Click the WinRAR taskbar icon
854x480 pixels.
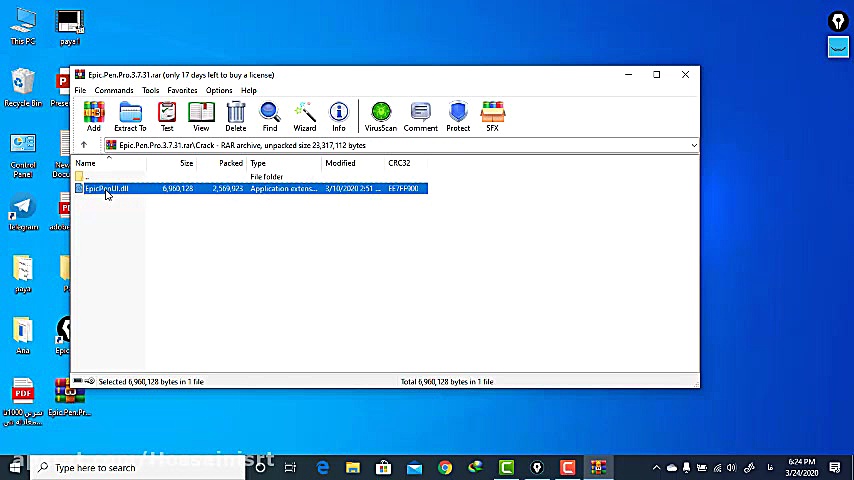(x=598, y=467)
